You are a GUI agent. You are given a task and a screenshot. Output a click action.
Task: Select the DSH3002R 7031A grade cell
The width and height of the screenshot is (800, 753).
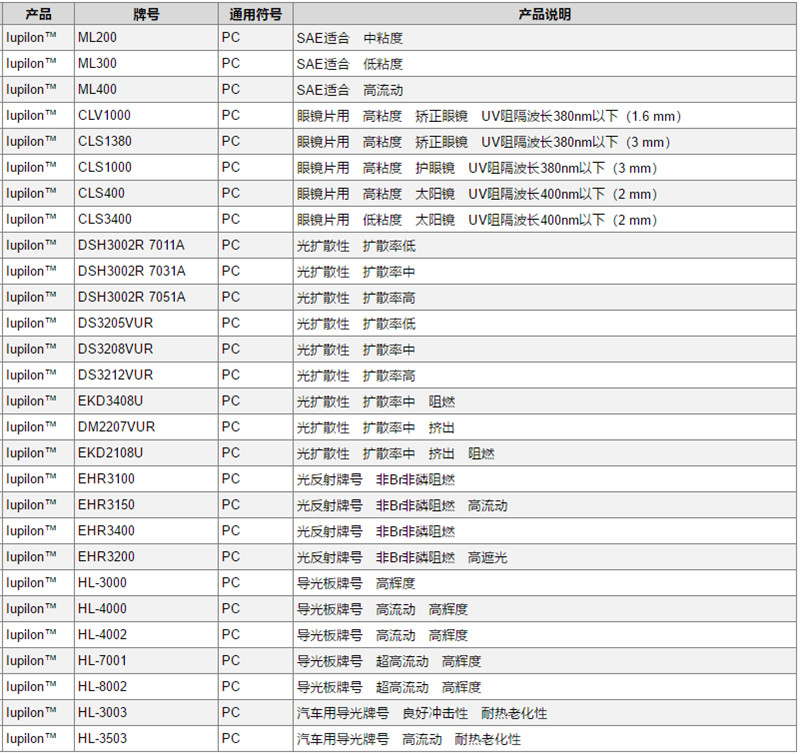click(x=131, y=271)
